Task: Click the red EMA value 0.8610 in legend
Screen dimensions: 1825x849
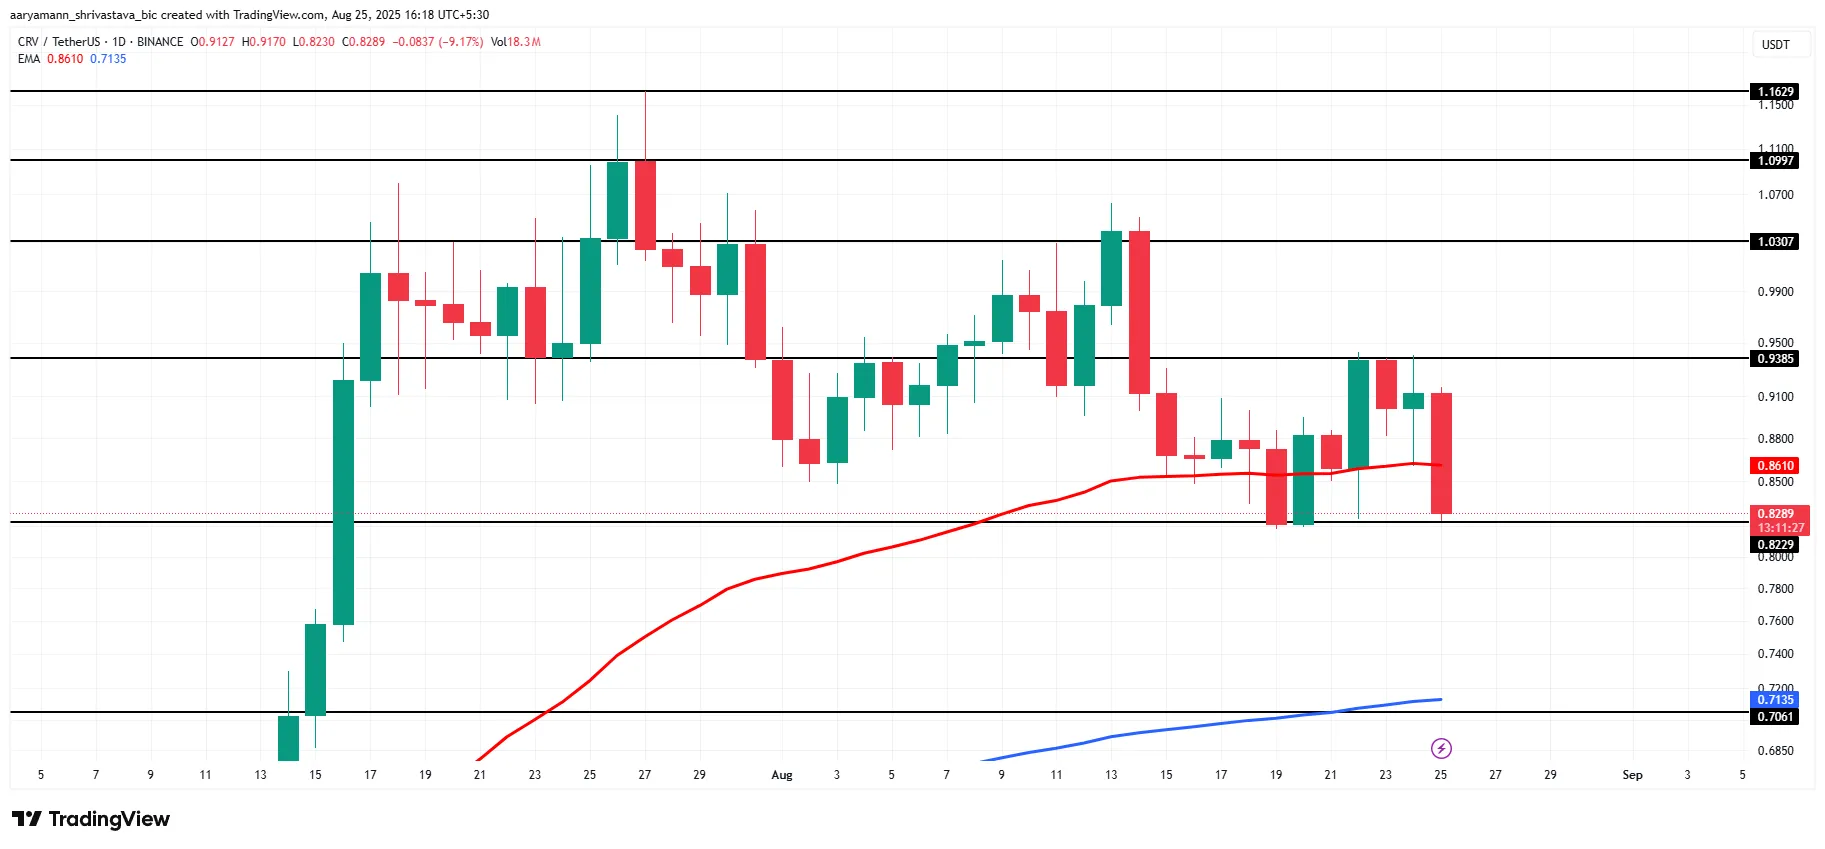Action: (65, 59)
